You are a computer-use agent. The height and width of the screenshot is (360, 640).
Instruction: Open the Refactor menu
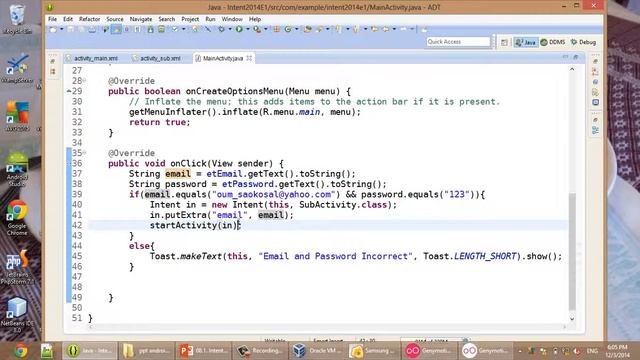pyautogui.click(x=89, y=19)
